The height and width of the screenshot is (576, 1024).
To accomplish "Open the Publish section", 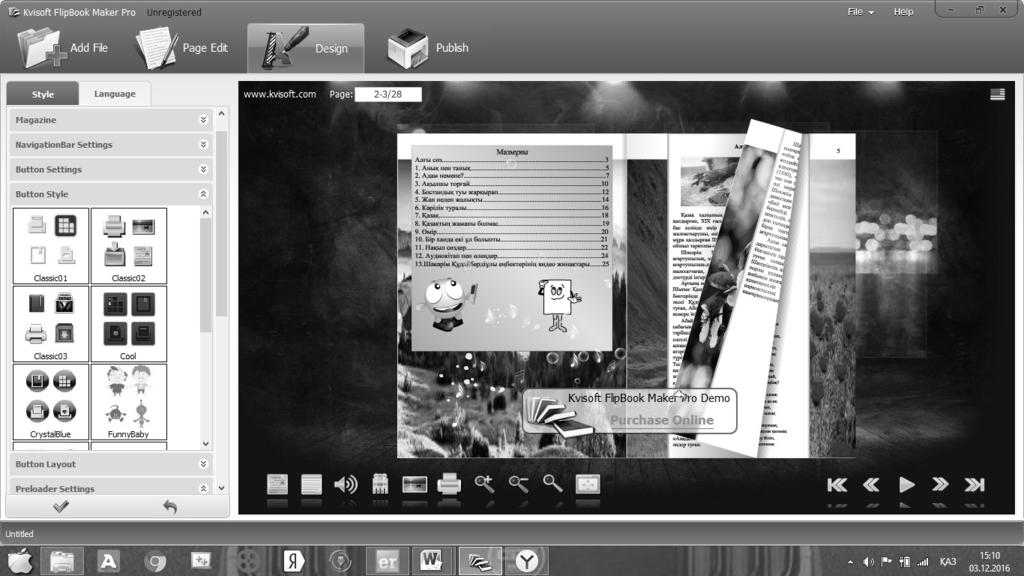I will coord(428,48).
